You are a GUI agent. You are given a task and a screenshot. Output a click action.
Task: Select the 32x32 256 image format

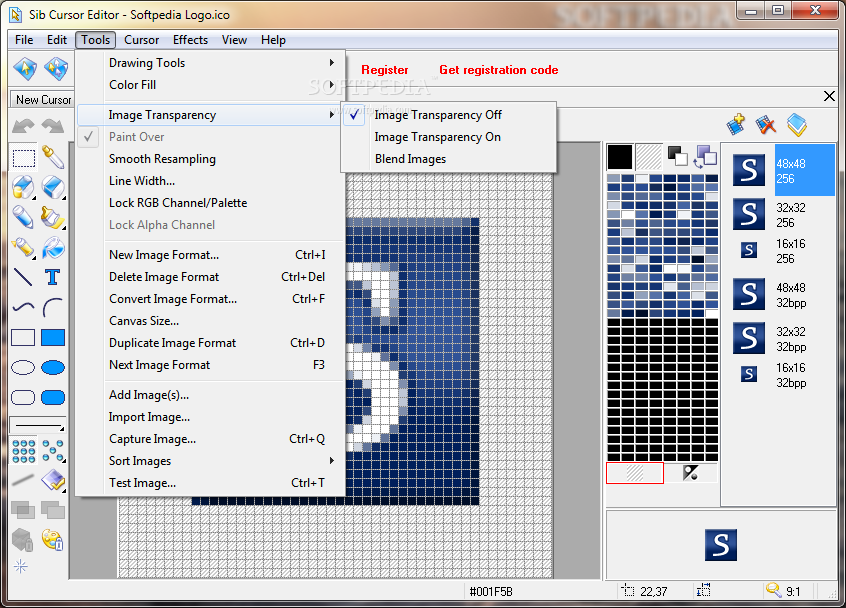pos(779,215)
